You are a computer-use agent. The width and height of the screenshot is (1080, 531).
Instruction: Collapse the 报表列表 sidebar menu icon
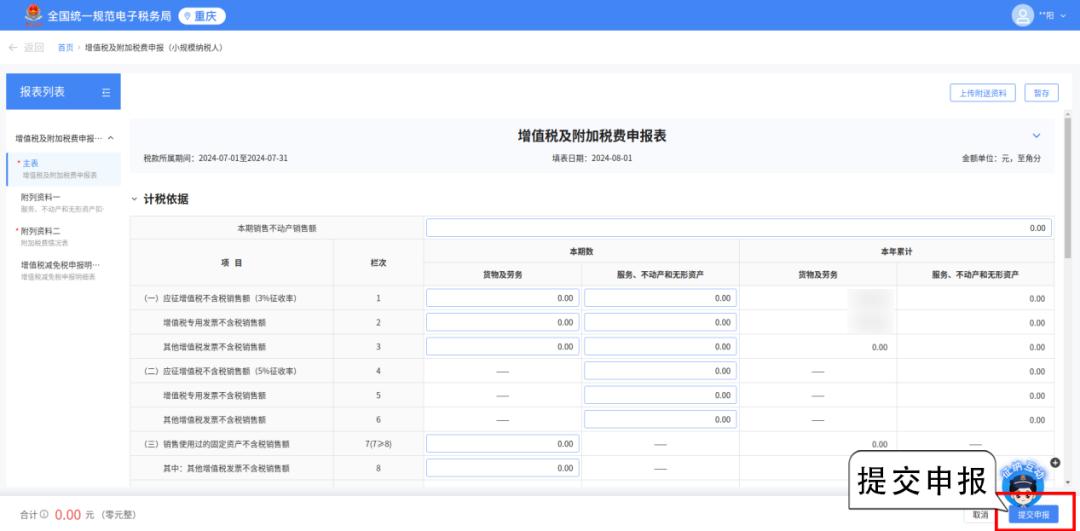[x=106, y=92]
